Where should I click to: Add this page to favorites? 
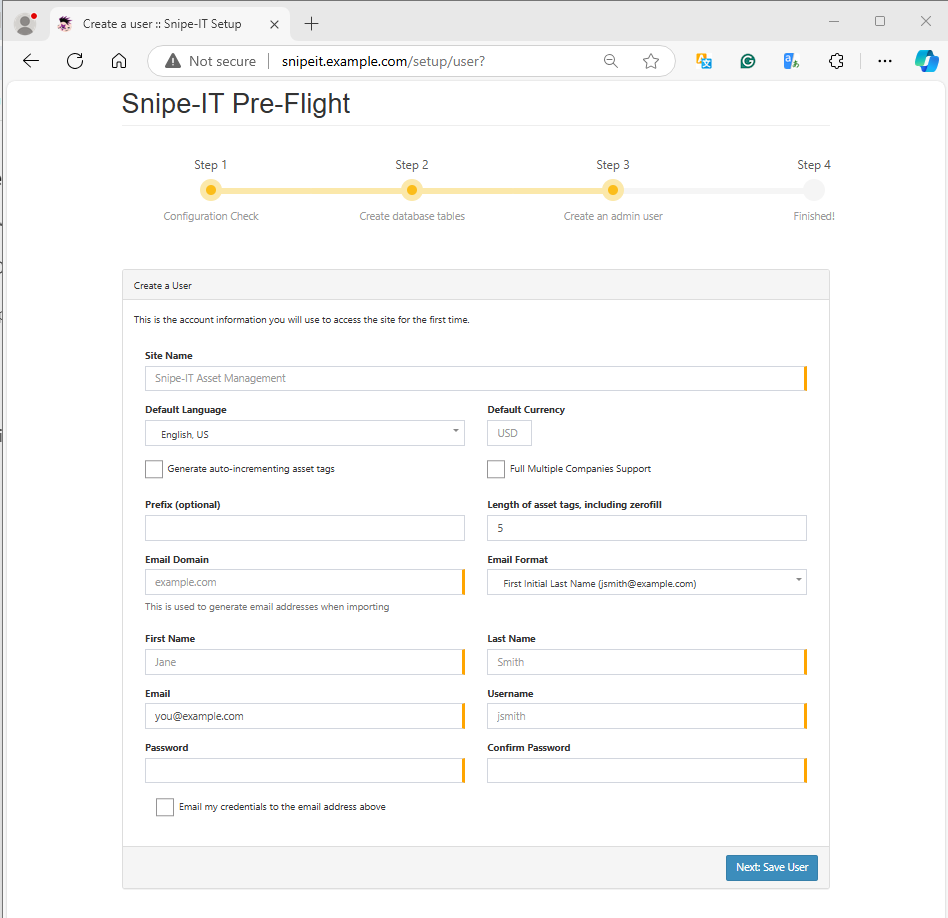[651, 61]
